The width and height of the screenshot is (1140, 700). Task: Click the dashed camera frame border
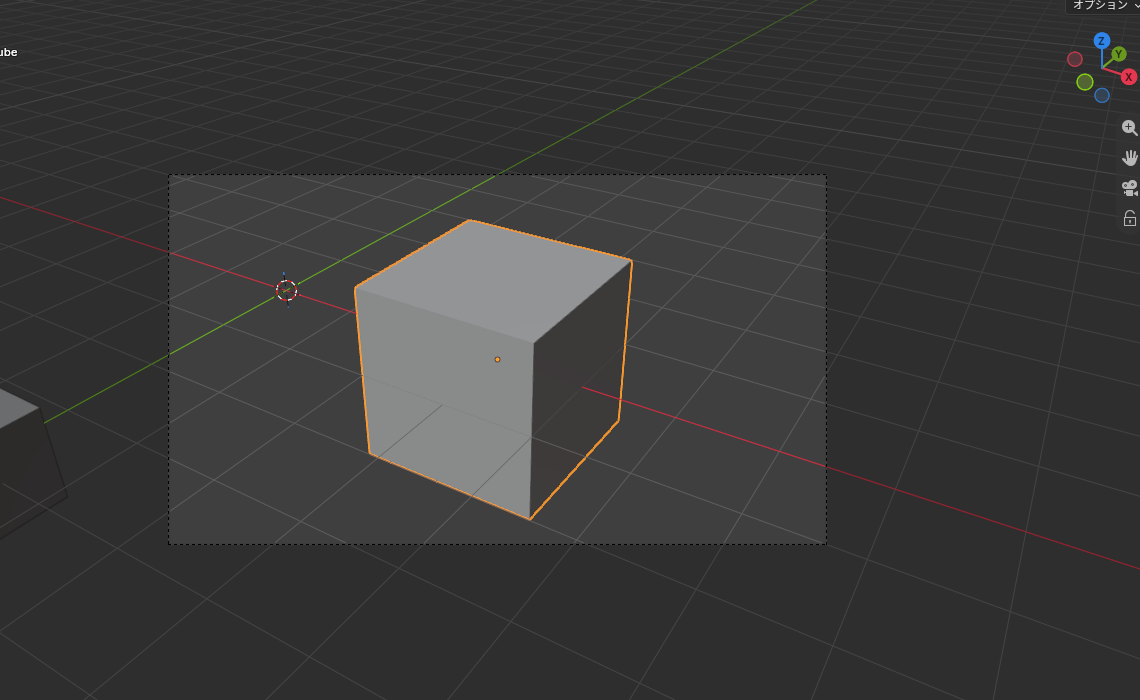[497, 174]
